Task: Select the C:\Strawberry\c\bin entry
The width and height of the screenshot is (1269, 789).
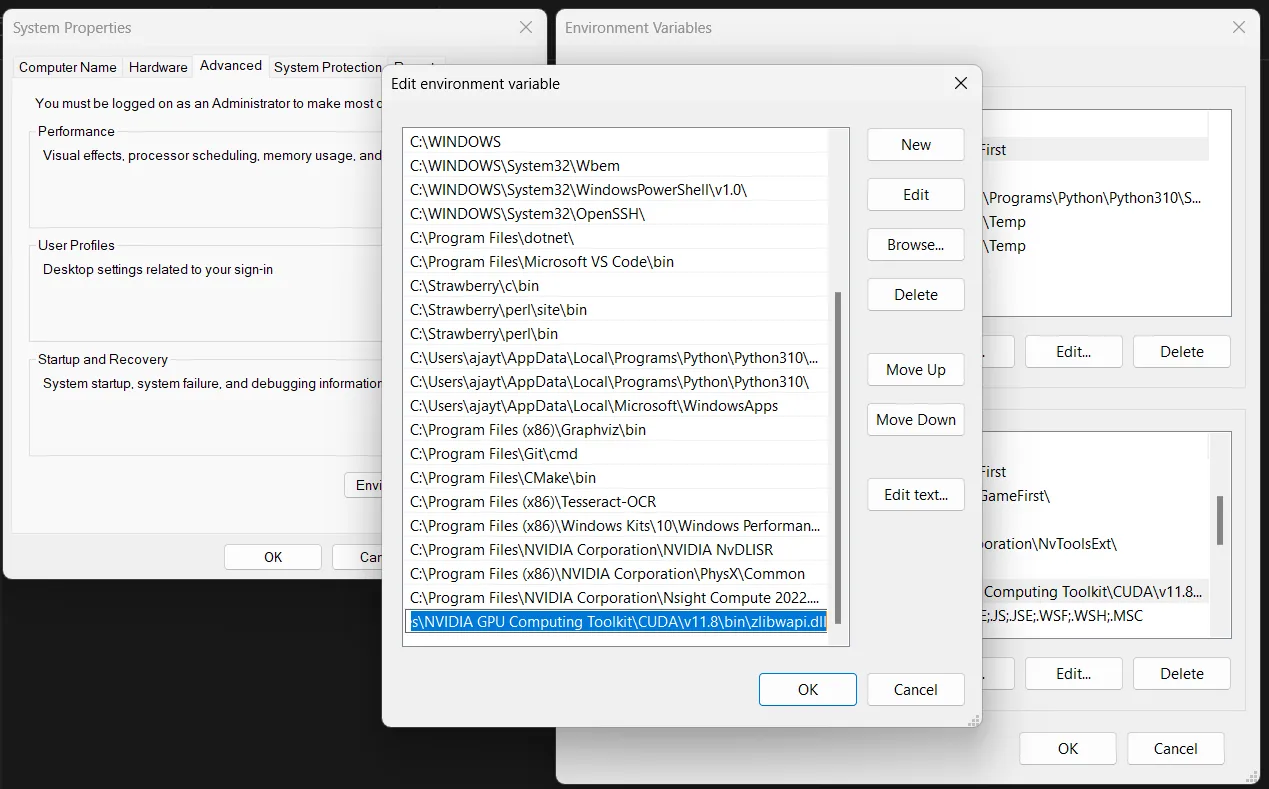Action: [617, 286]
